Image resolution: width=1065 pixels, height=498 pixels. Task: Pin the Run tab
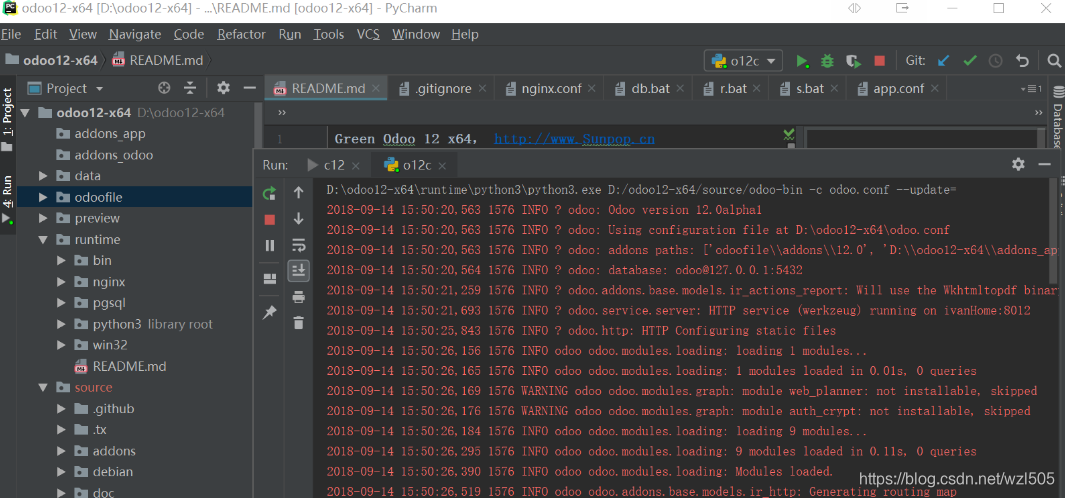(270, 312)
